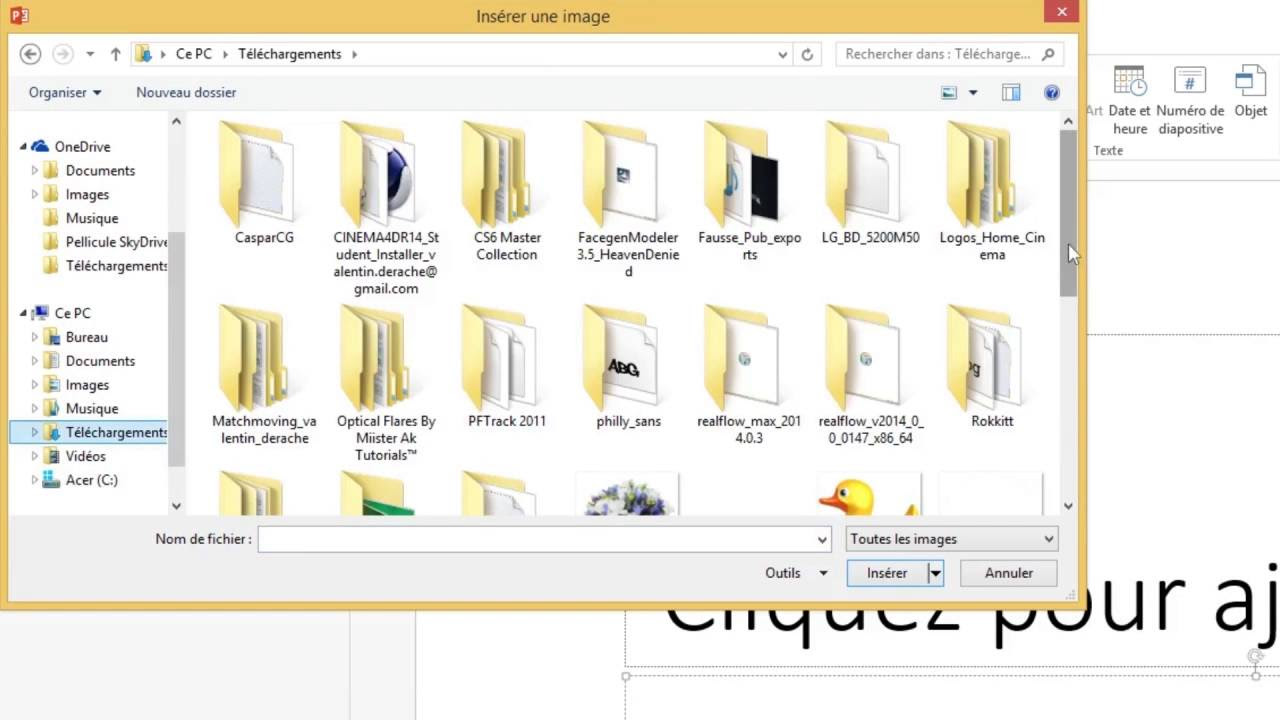Open address bar history dropdown

click(x=783, y=55)
